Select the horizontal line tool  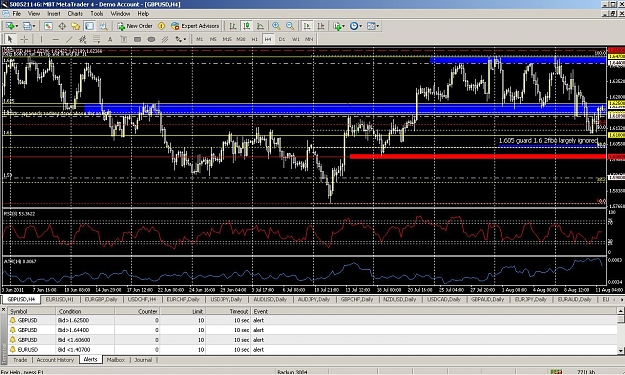[x=55, y=39]
